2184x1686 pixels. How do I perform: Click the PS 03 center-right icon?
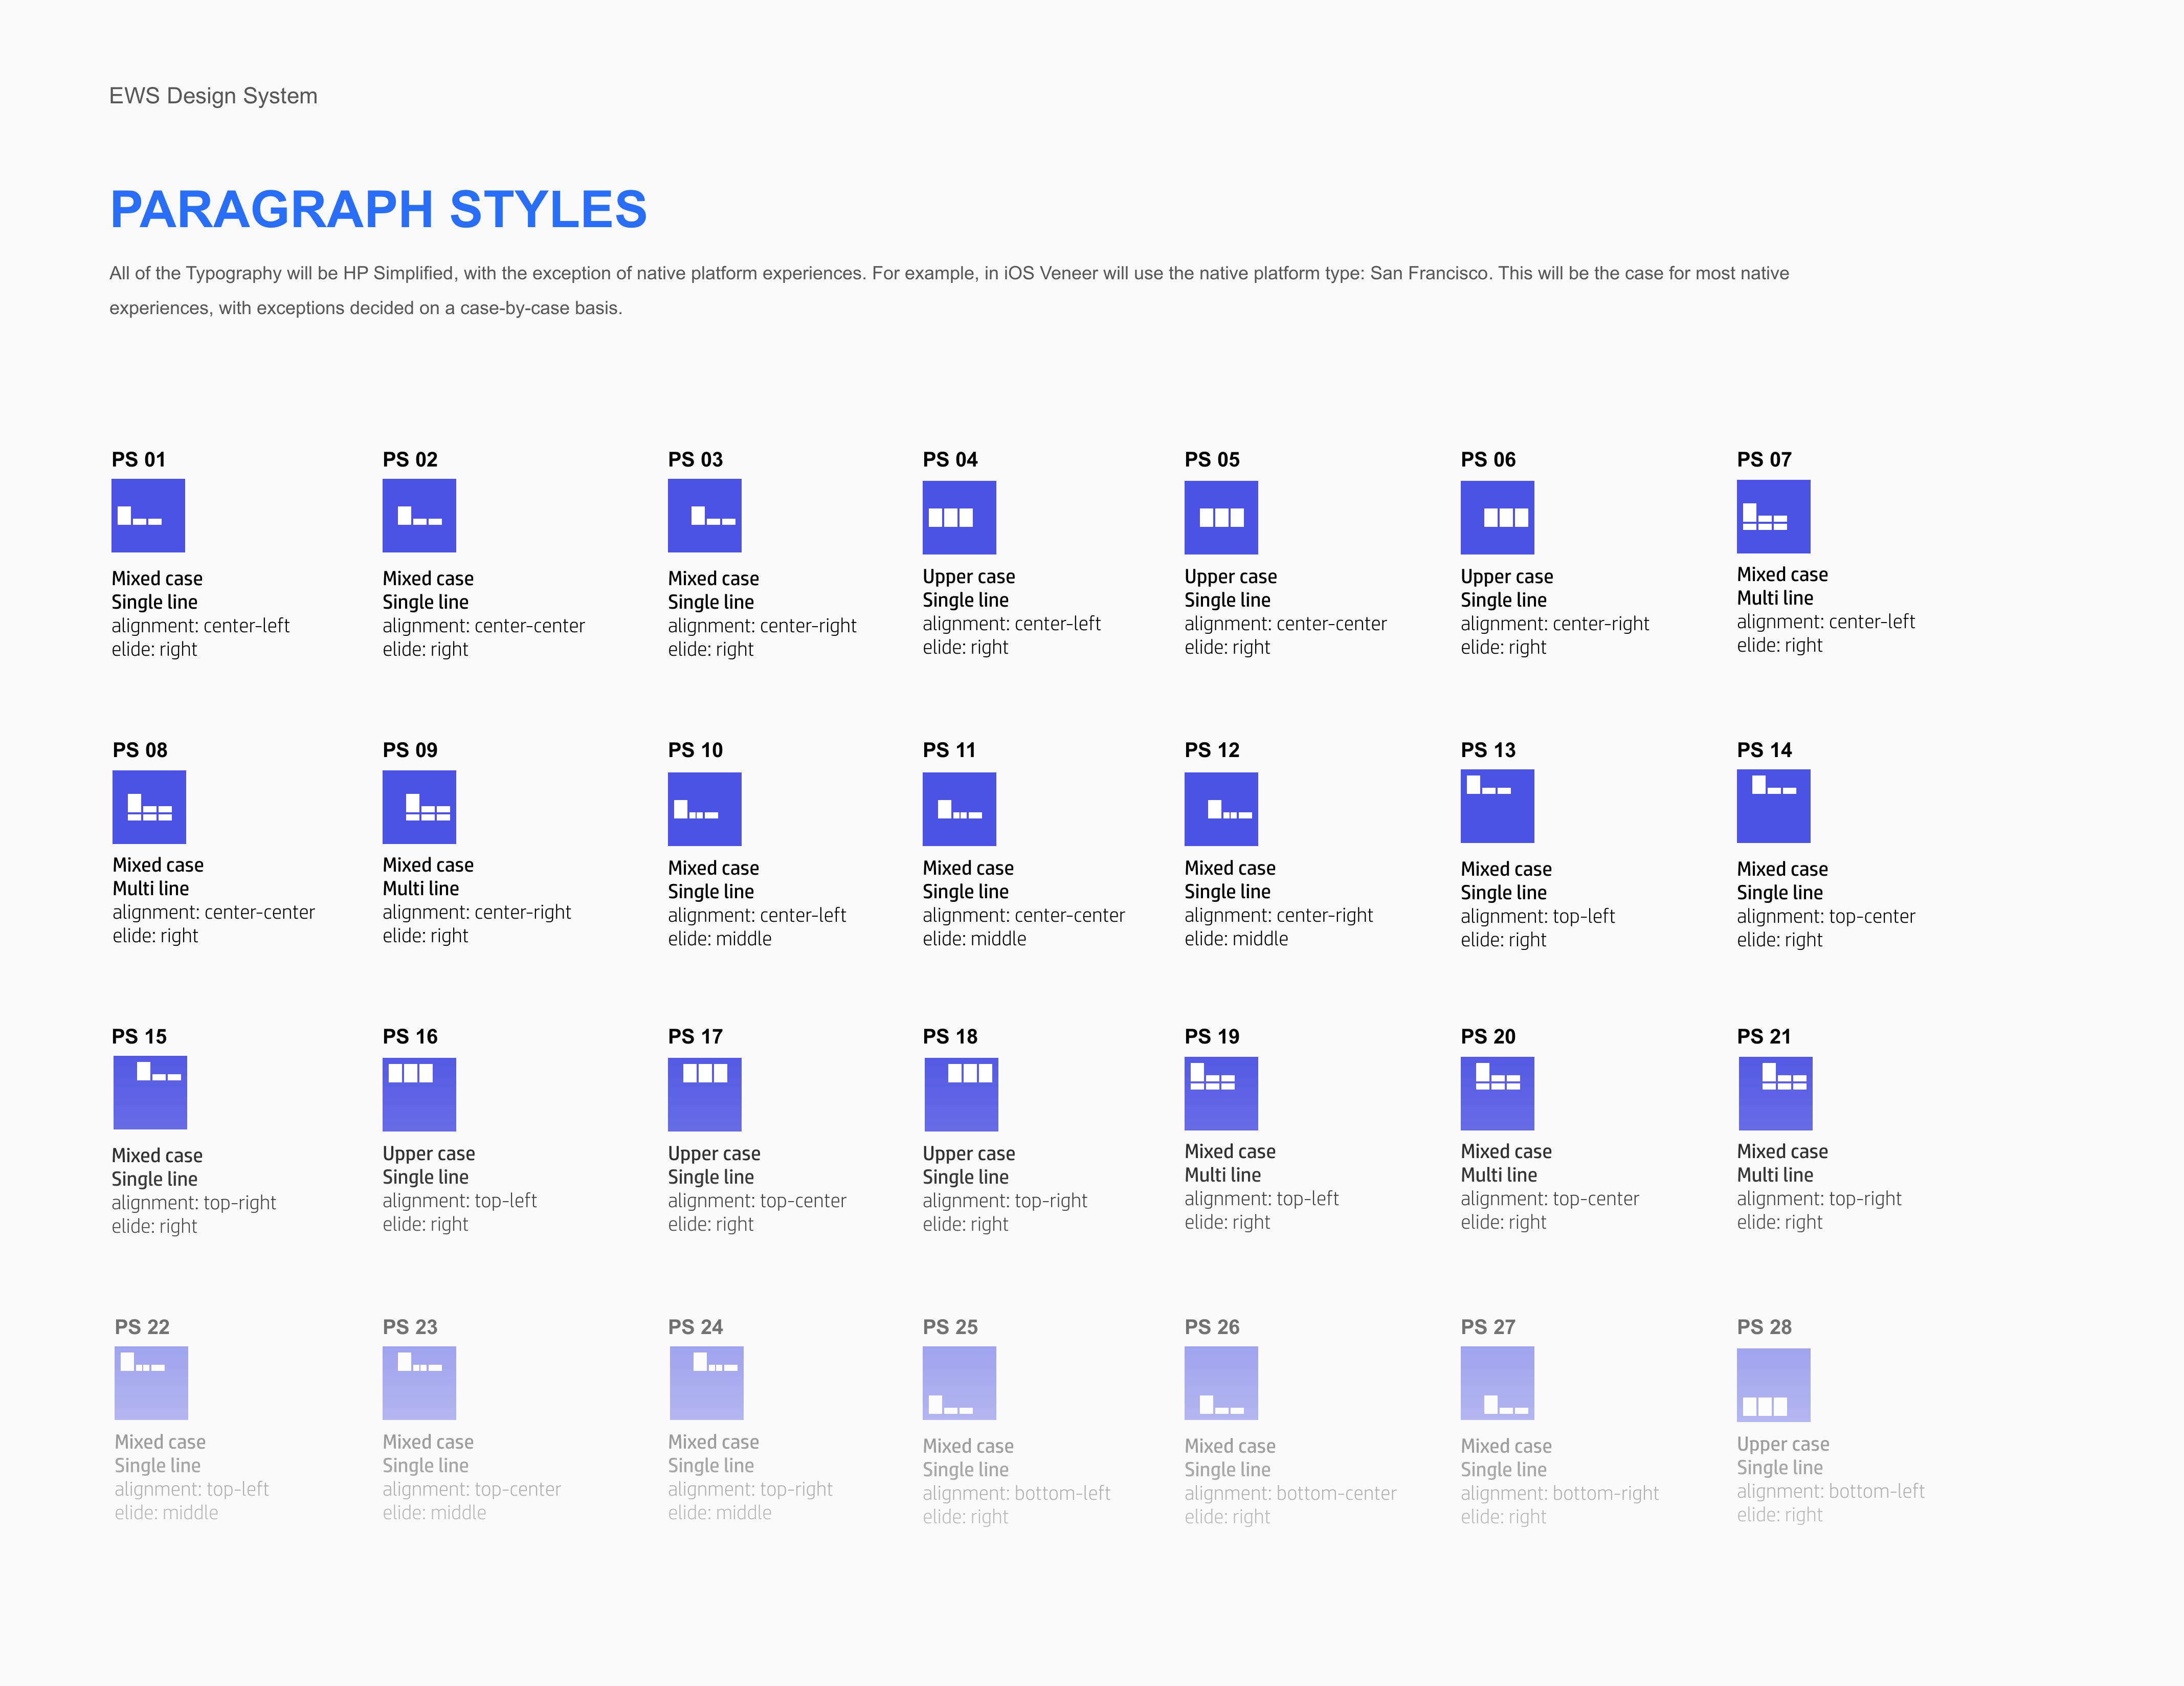(x=705, y=516)
